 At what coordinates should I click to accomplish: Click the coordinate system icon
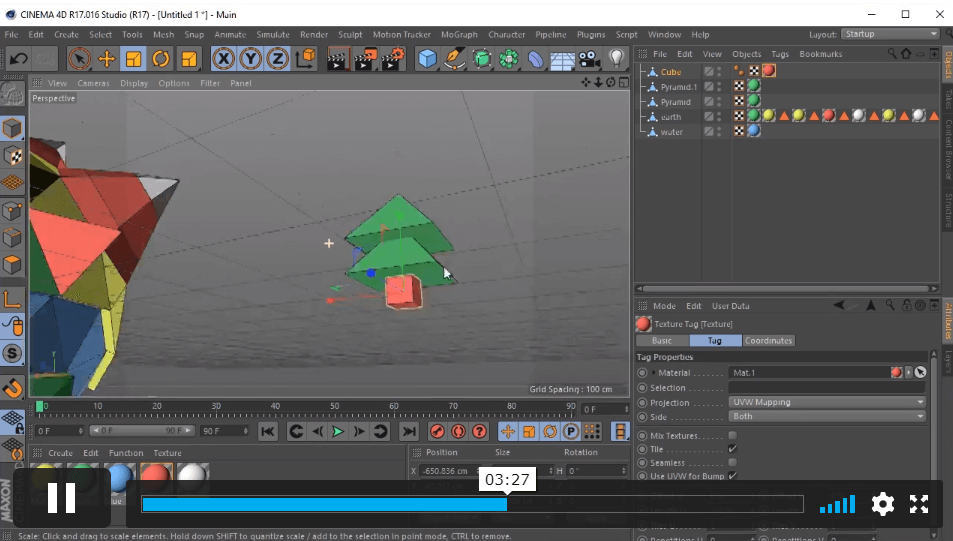pos(306,58)
